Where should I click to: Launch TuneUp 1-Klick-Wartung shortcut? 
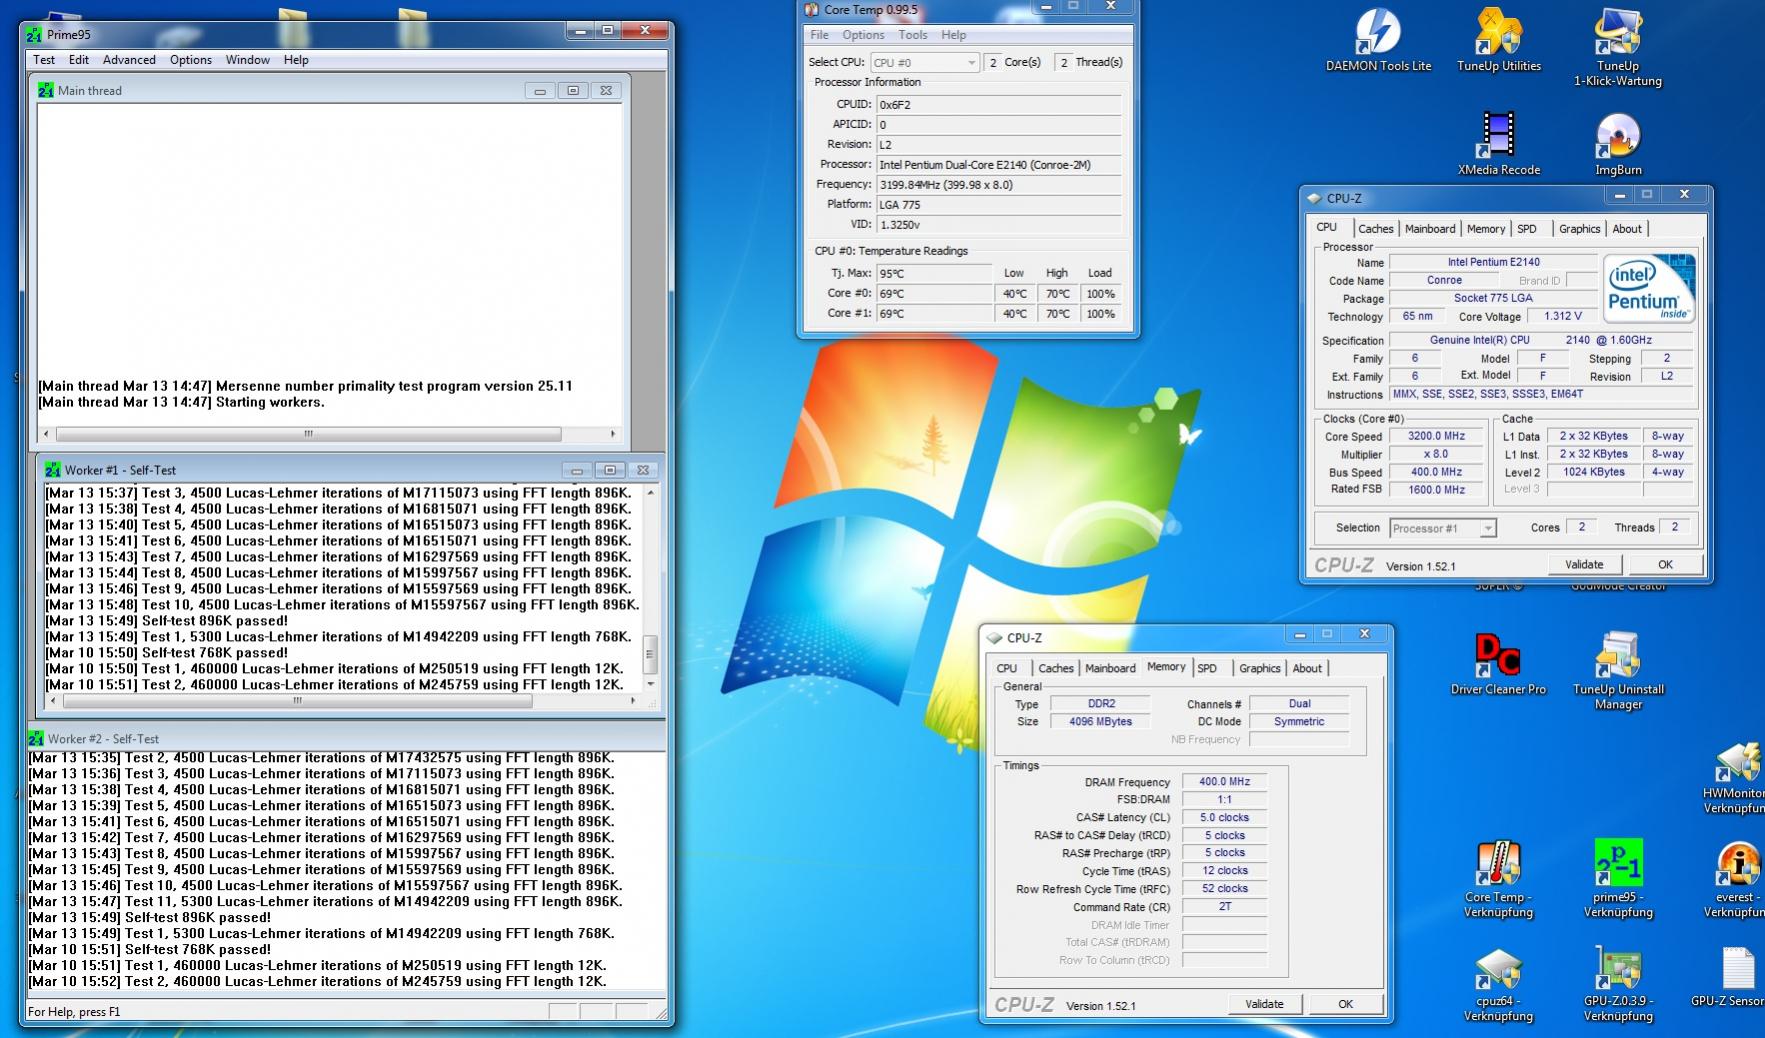click(1617, 47)
